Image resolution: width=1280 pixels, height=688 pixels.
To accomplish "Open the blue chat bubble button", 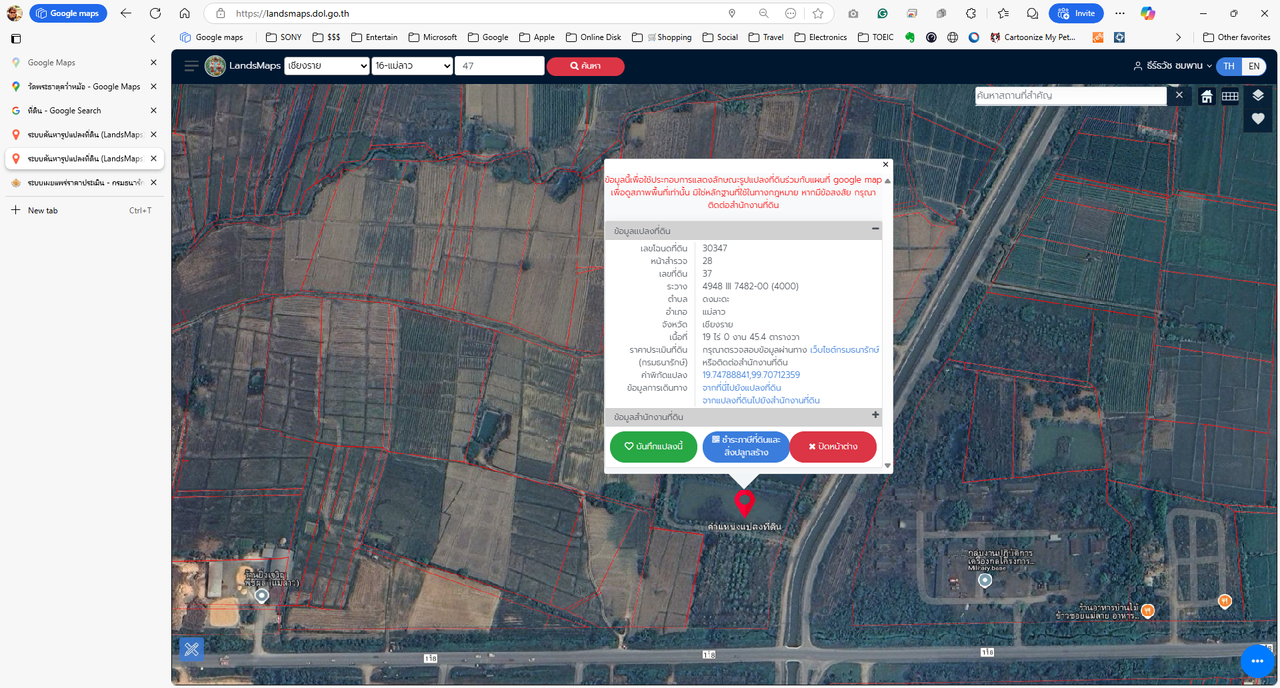I will click(1257, 661).
